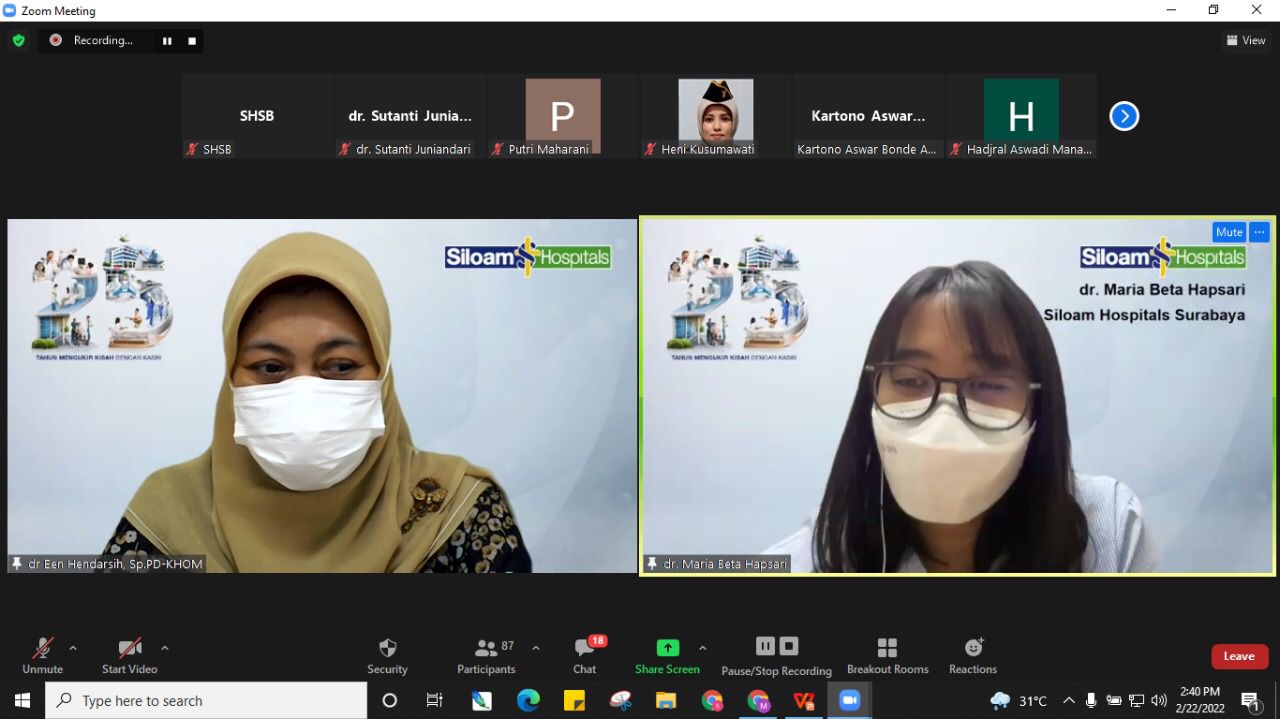Stop the recording in top bar
Image resolution: width=1280 pixels, height=719 pixels.
tap(192, 41)
